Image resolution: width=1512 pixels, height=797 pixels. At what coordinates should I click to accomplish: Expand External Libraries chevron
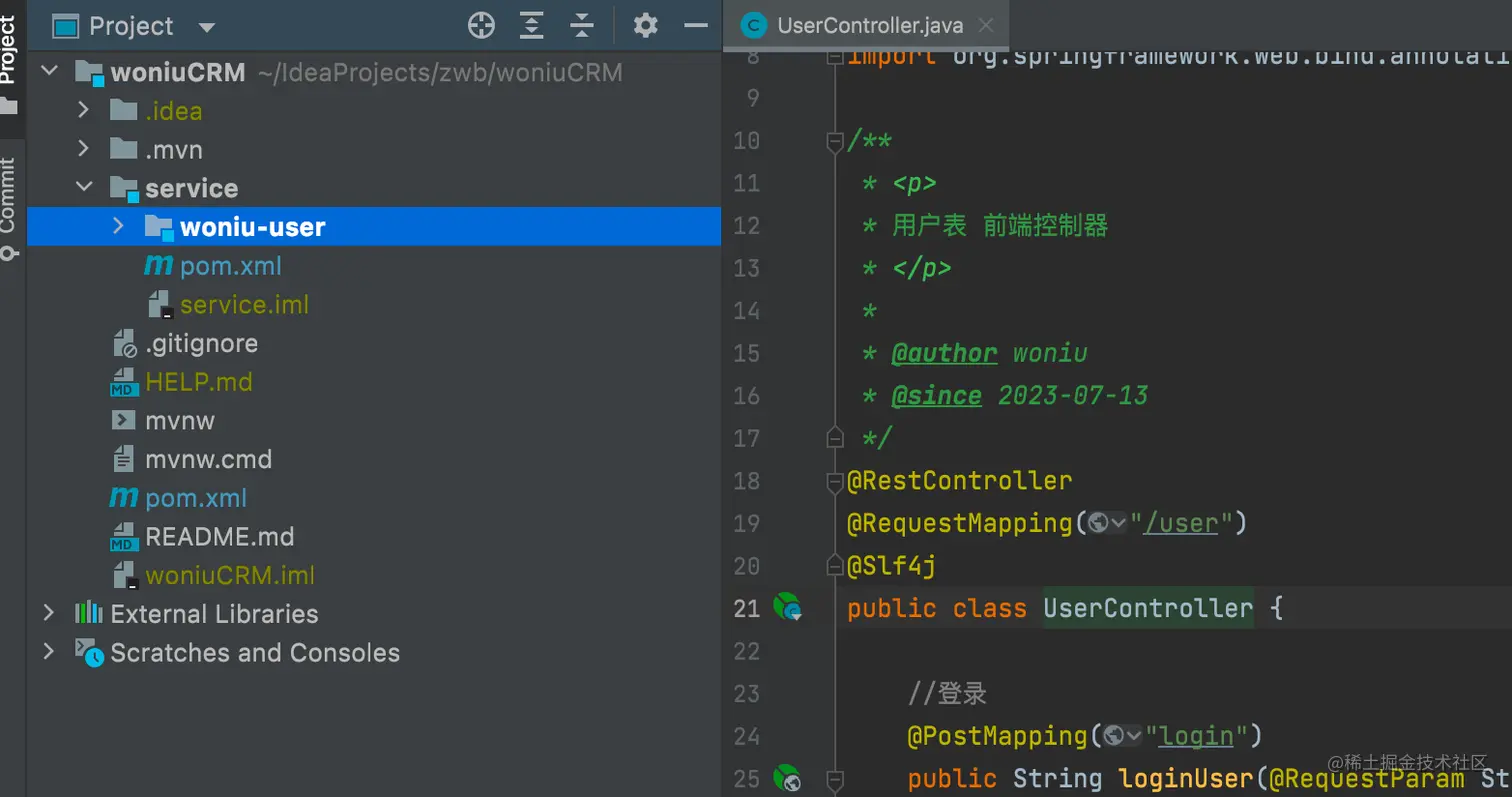pos(49,613)
